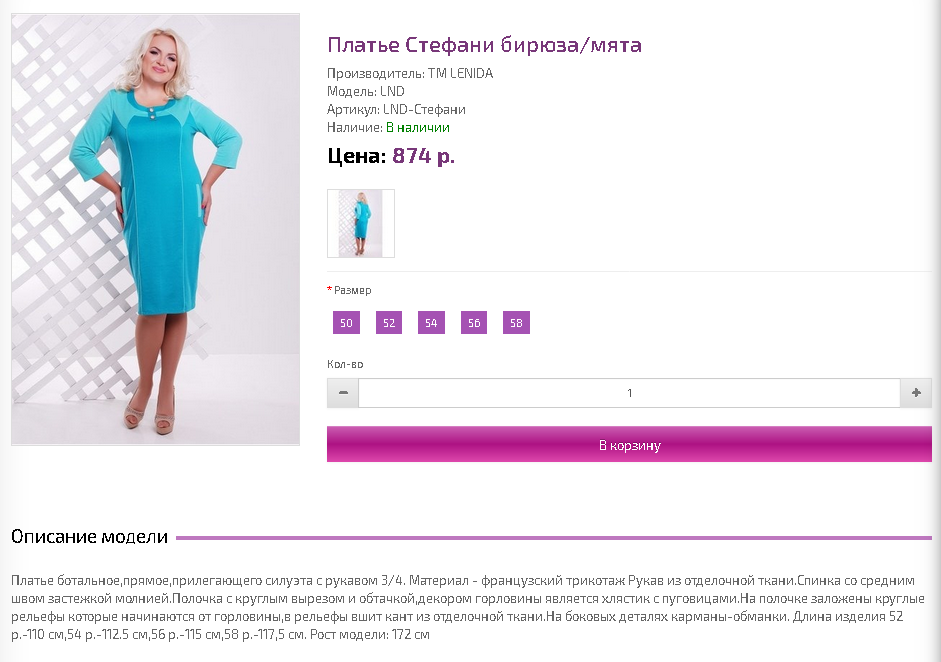941x662 pixels.
Task: Select size 50
Action: (346, 323)
